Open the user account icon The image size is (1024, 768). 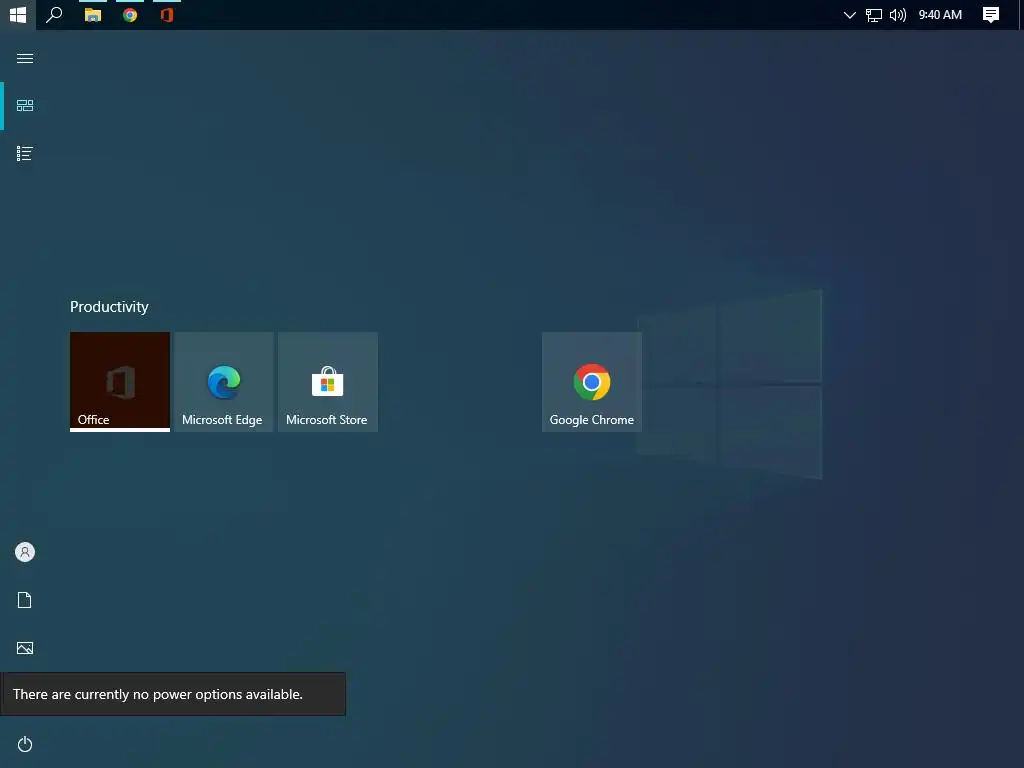click(x=25, y=552)
